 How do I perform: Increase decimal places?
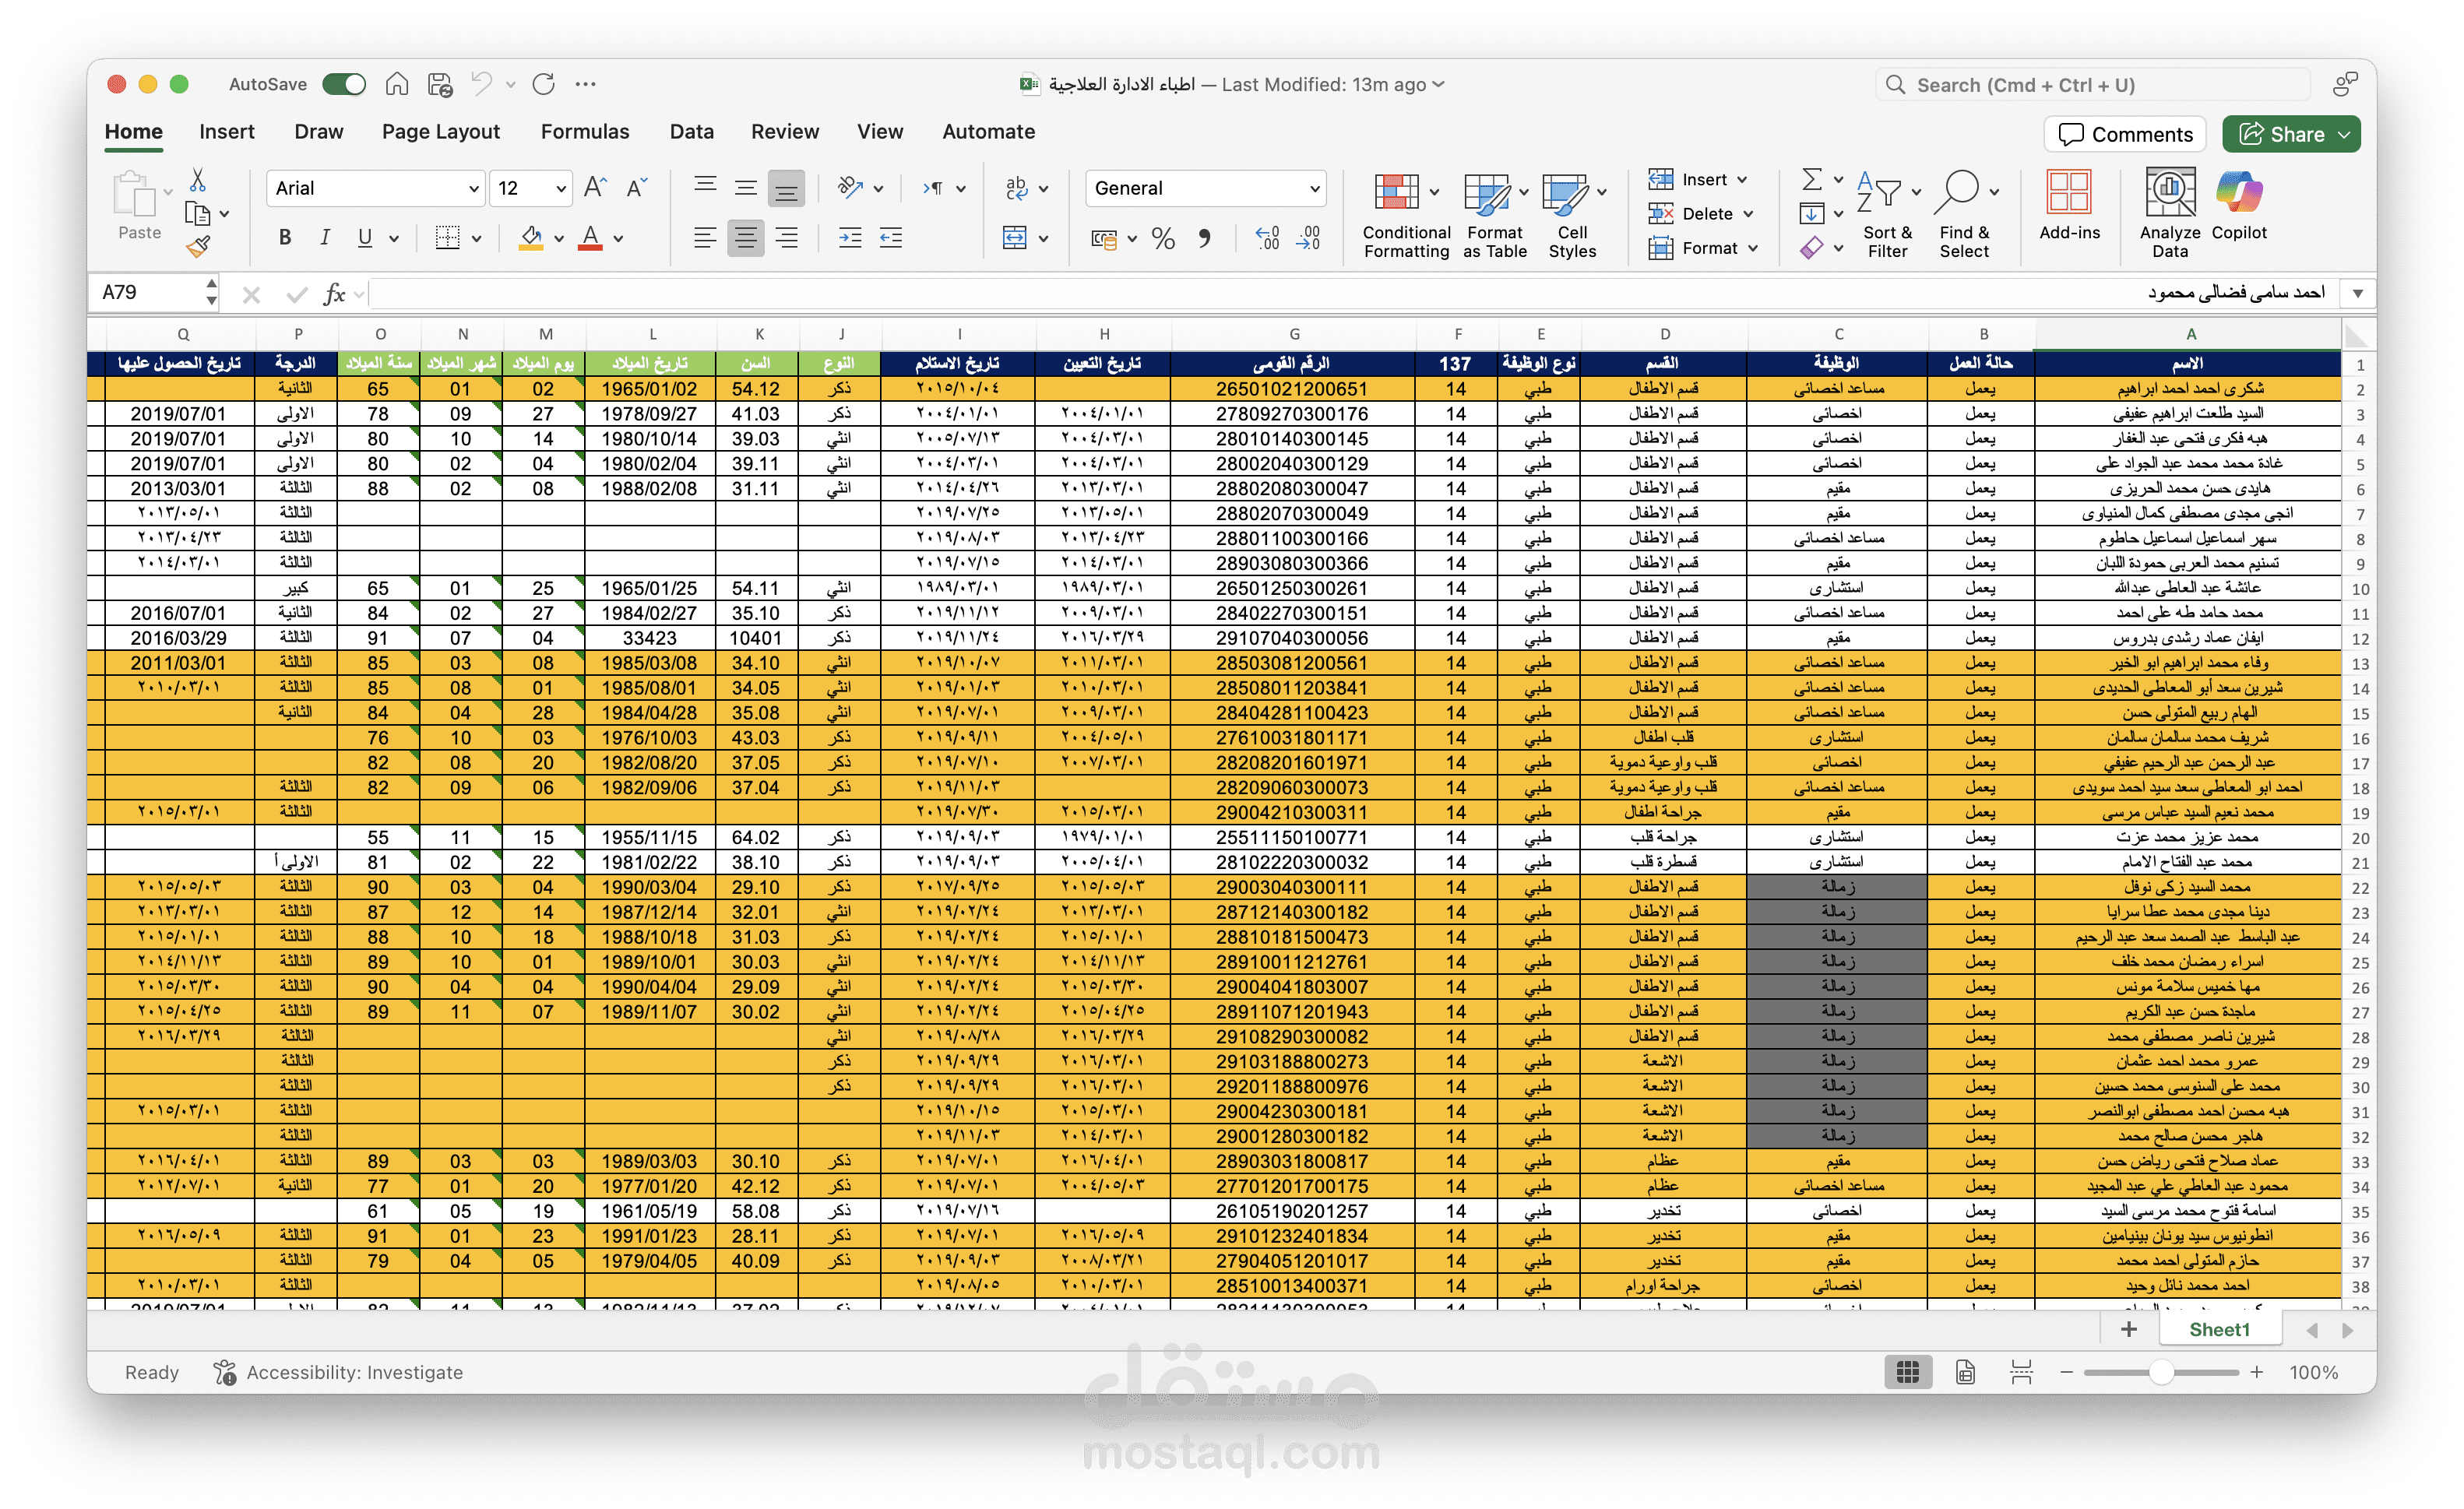[x=1267, y=238]
